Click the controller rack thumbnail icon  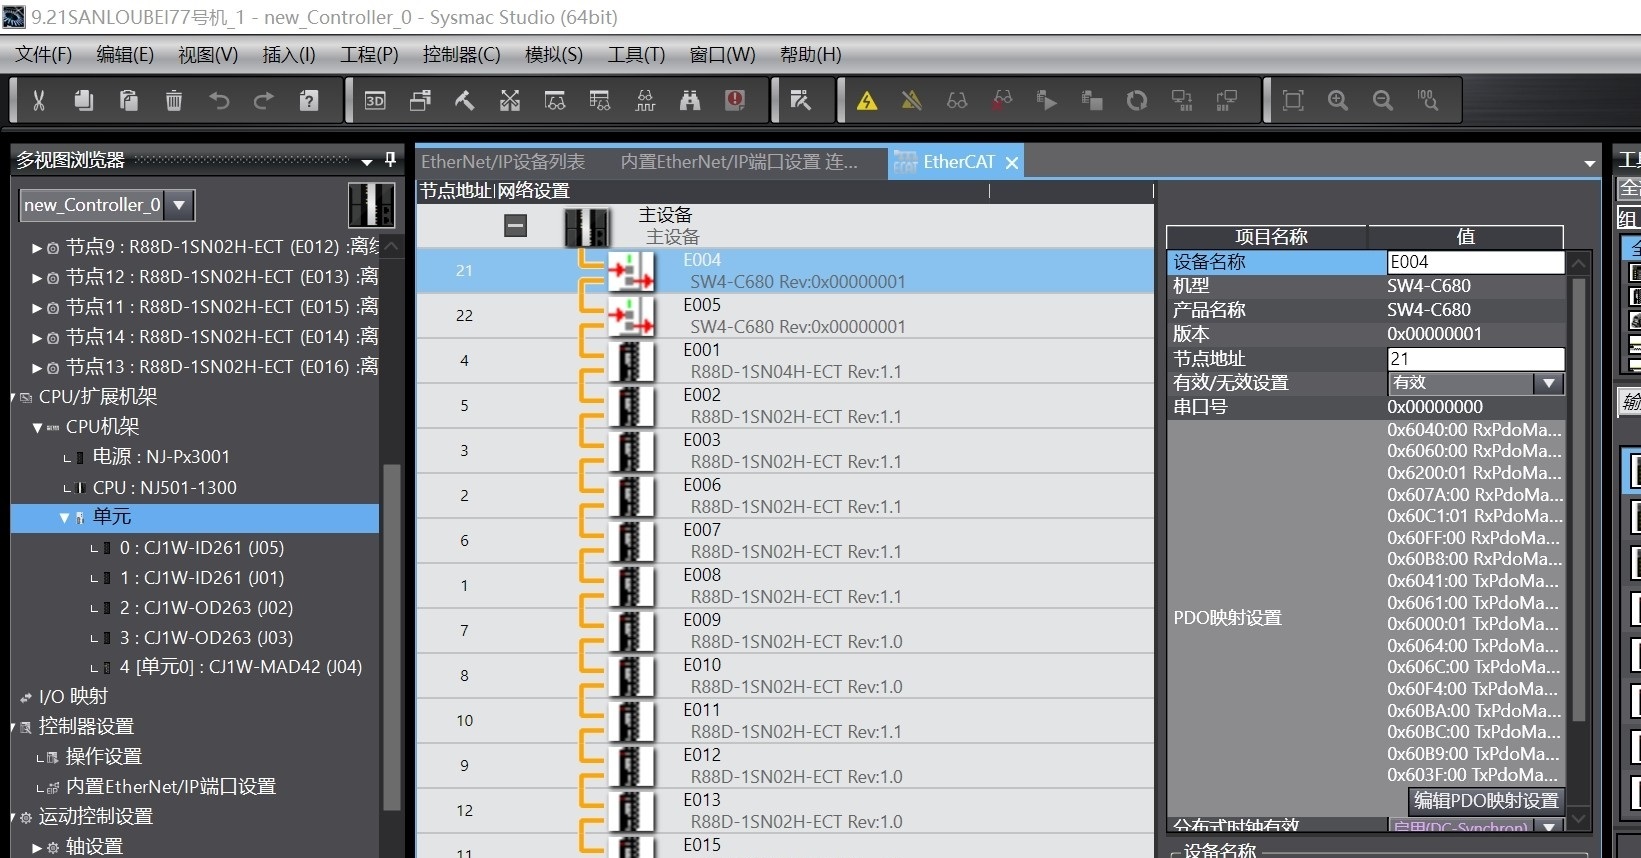coord(371,205)
